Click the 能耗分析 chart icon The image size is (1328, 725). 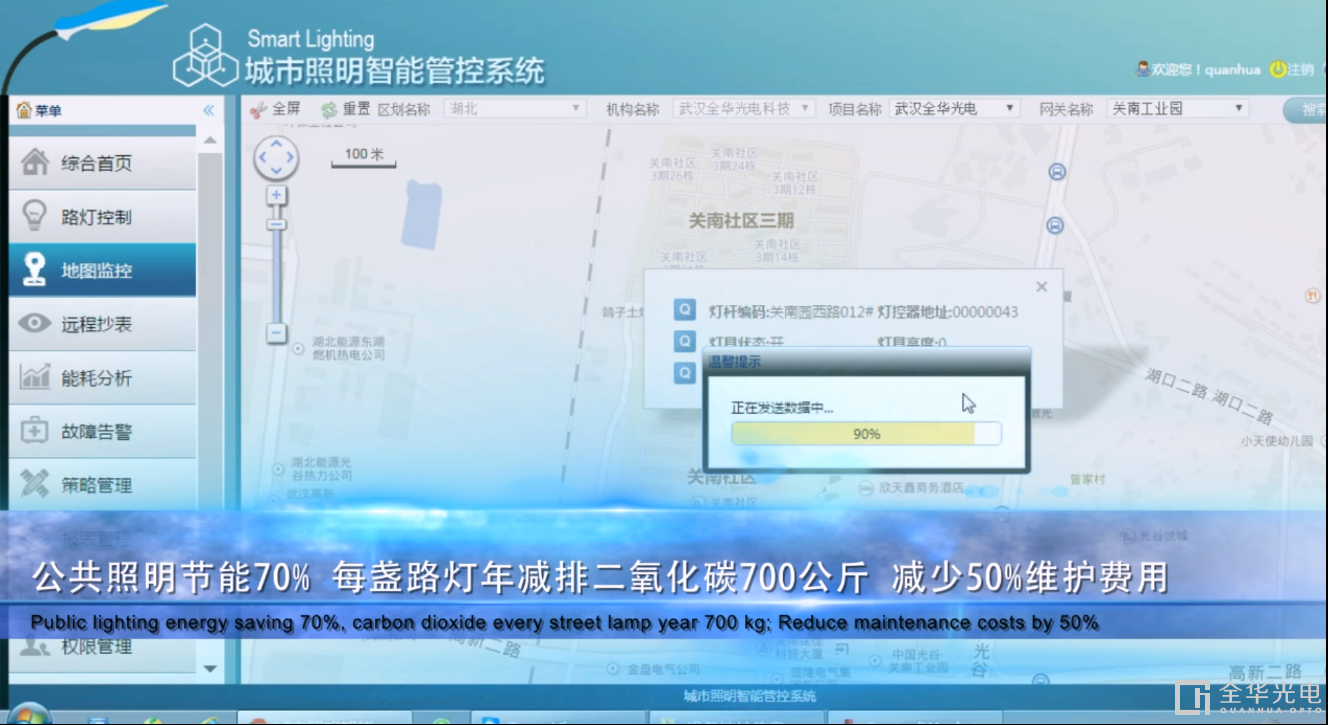click(x=35, y=378)
